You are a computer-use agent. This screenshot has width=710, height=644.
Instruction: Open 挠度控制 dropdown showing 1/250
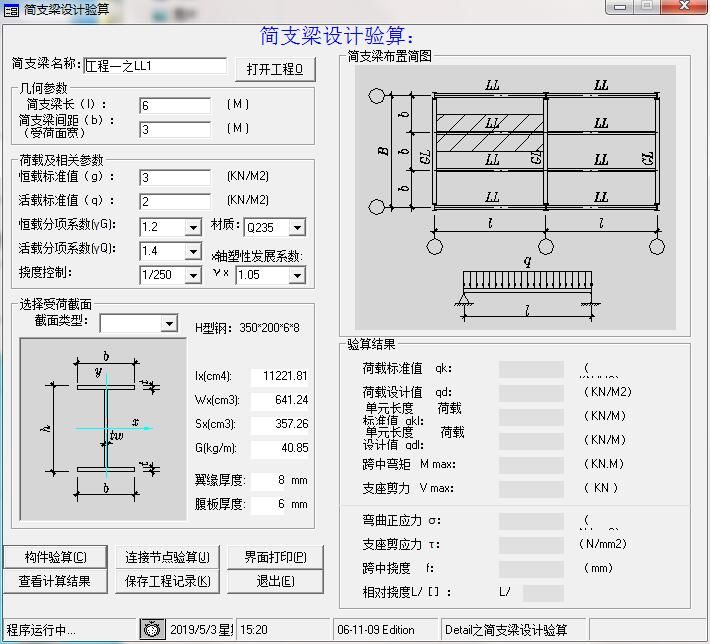(193, 275)
